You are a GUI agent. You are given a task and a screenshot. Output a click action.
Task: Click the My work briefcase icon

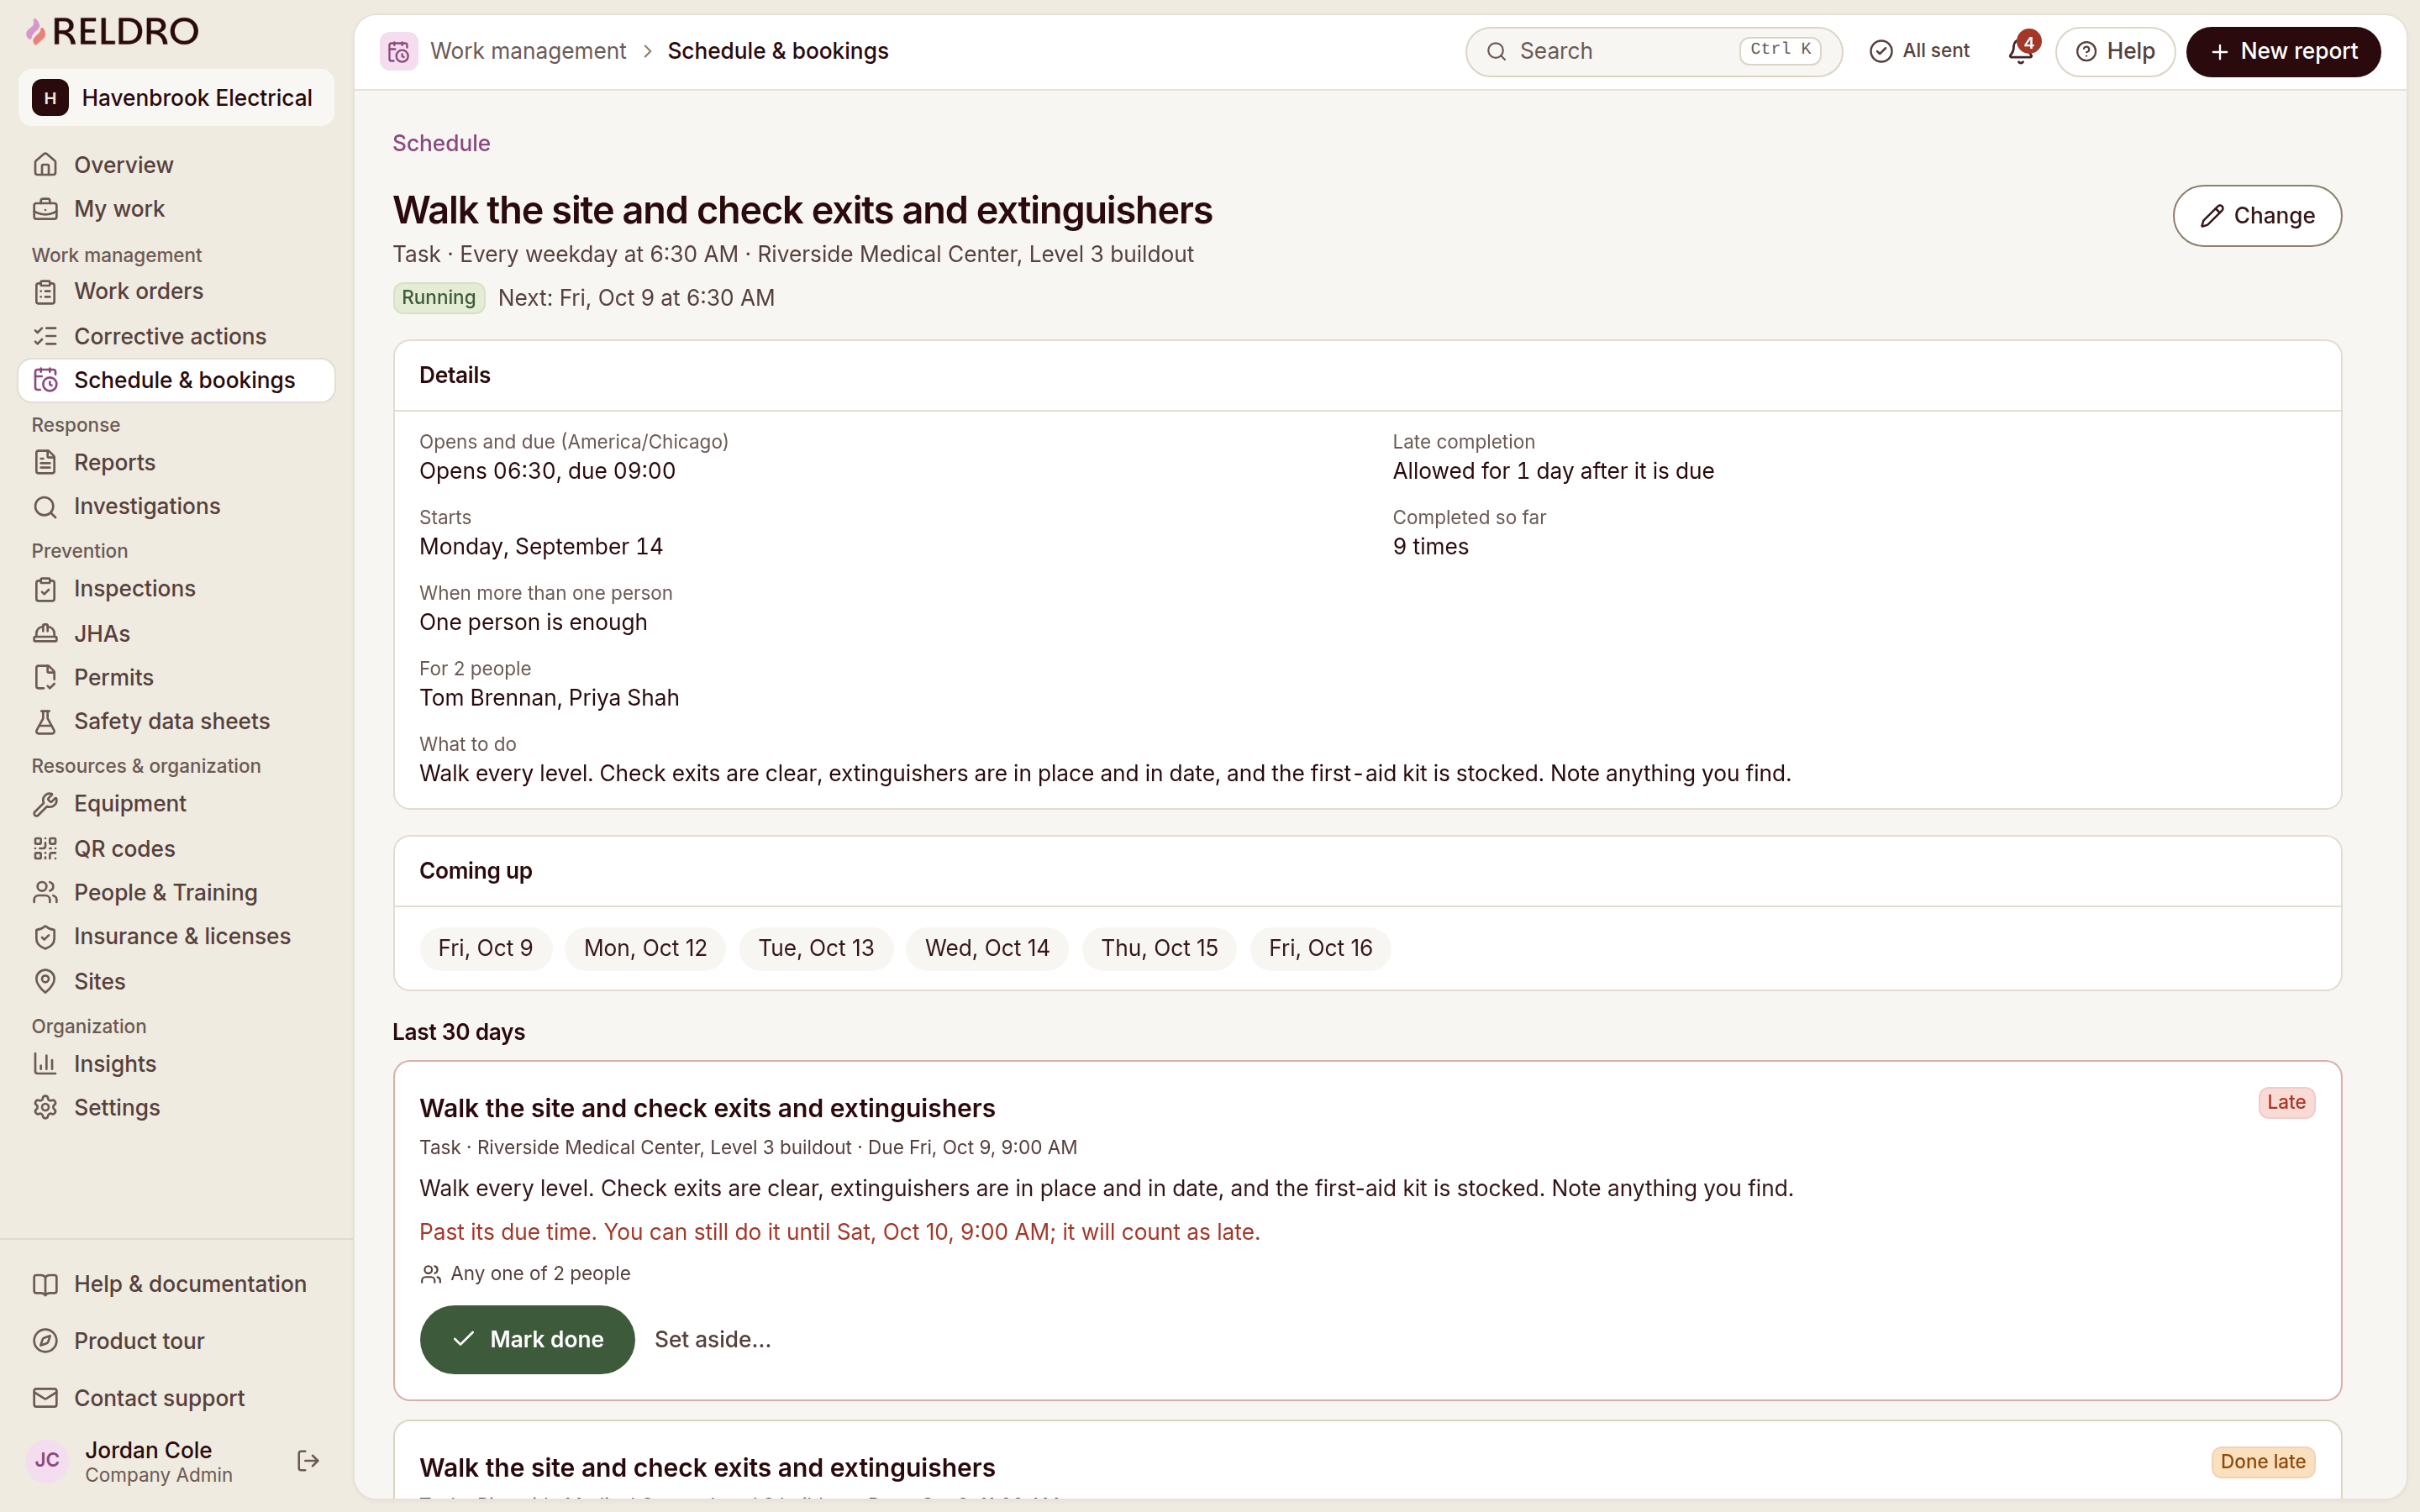(x=45, y=209)
